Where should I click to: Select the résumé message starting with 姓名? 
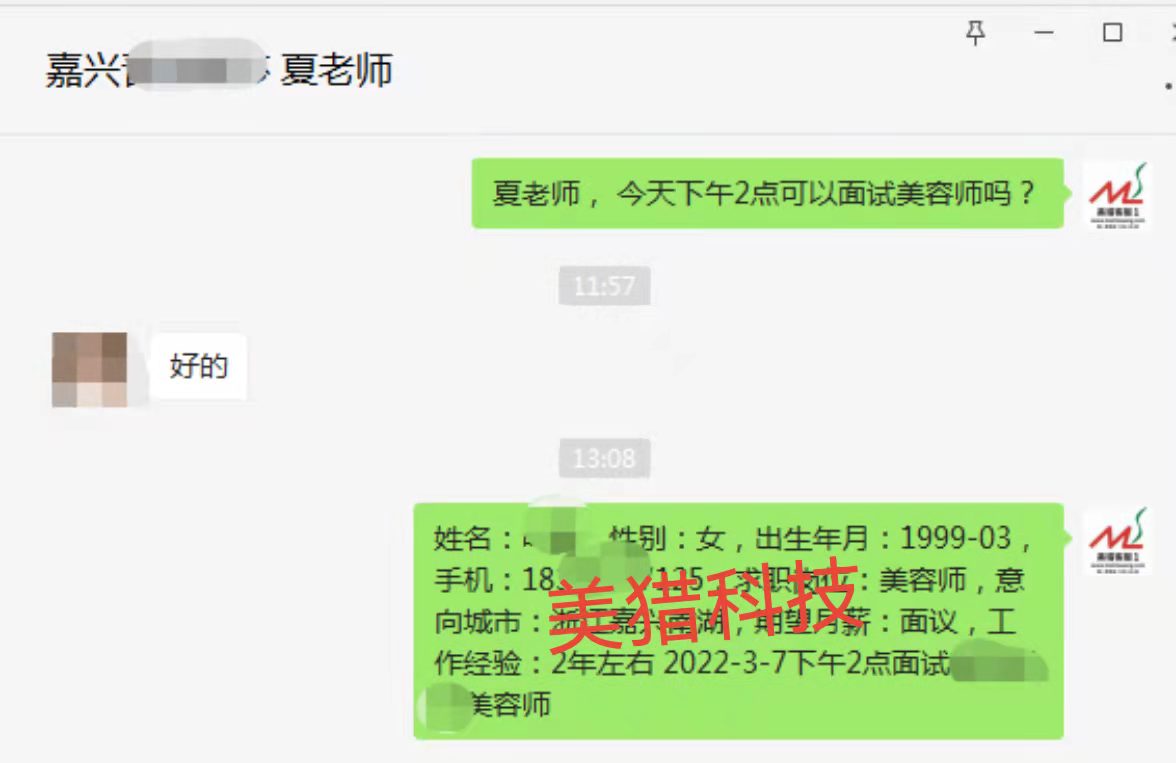tap(739, 620)
